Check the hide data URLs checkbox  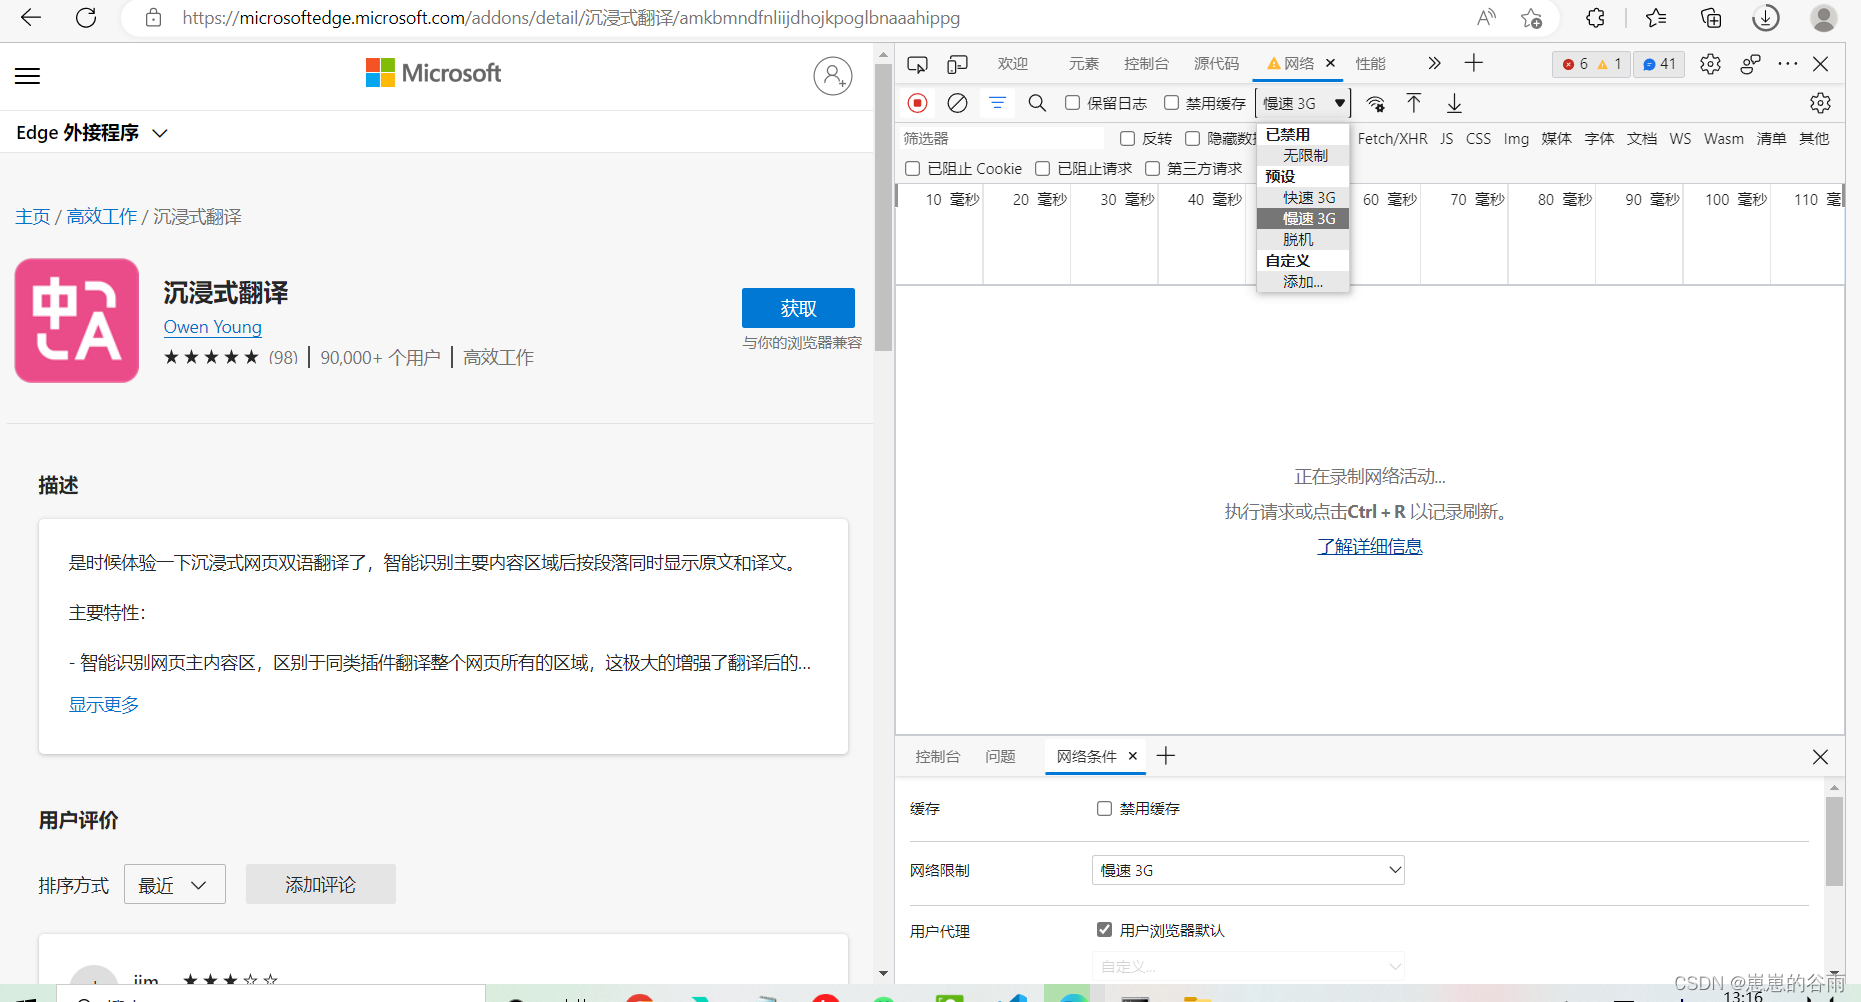point(1192,139)
